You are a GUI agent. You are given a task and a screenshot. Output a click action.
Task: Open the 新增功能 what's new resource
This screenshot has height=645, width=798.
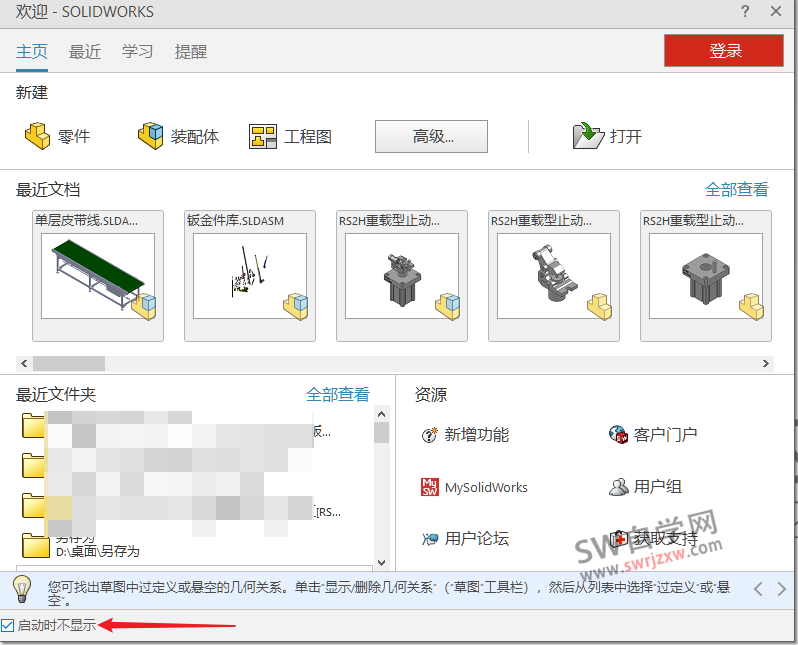point(465,435)
